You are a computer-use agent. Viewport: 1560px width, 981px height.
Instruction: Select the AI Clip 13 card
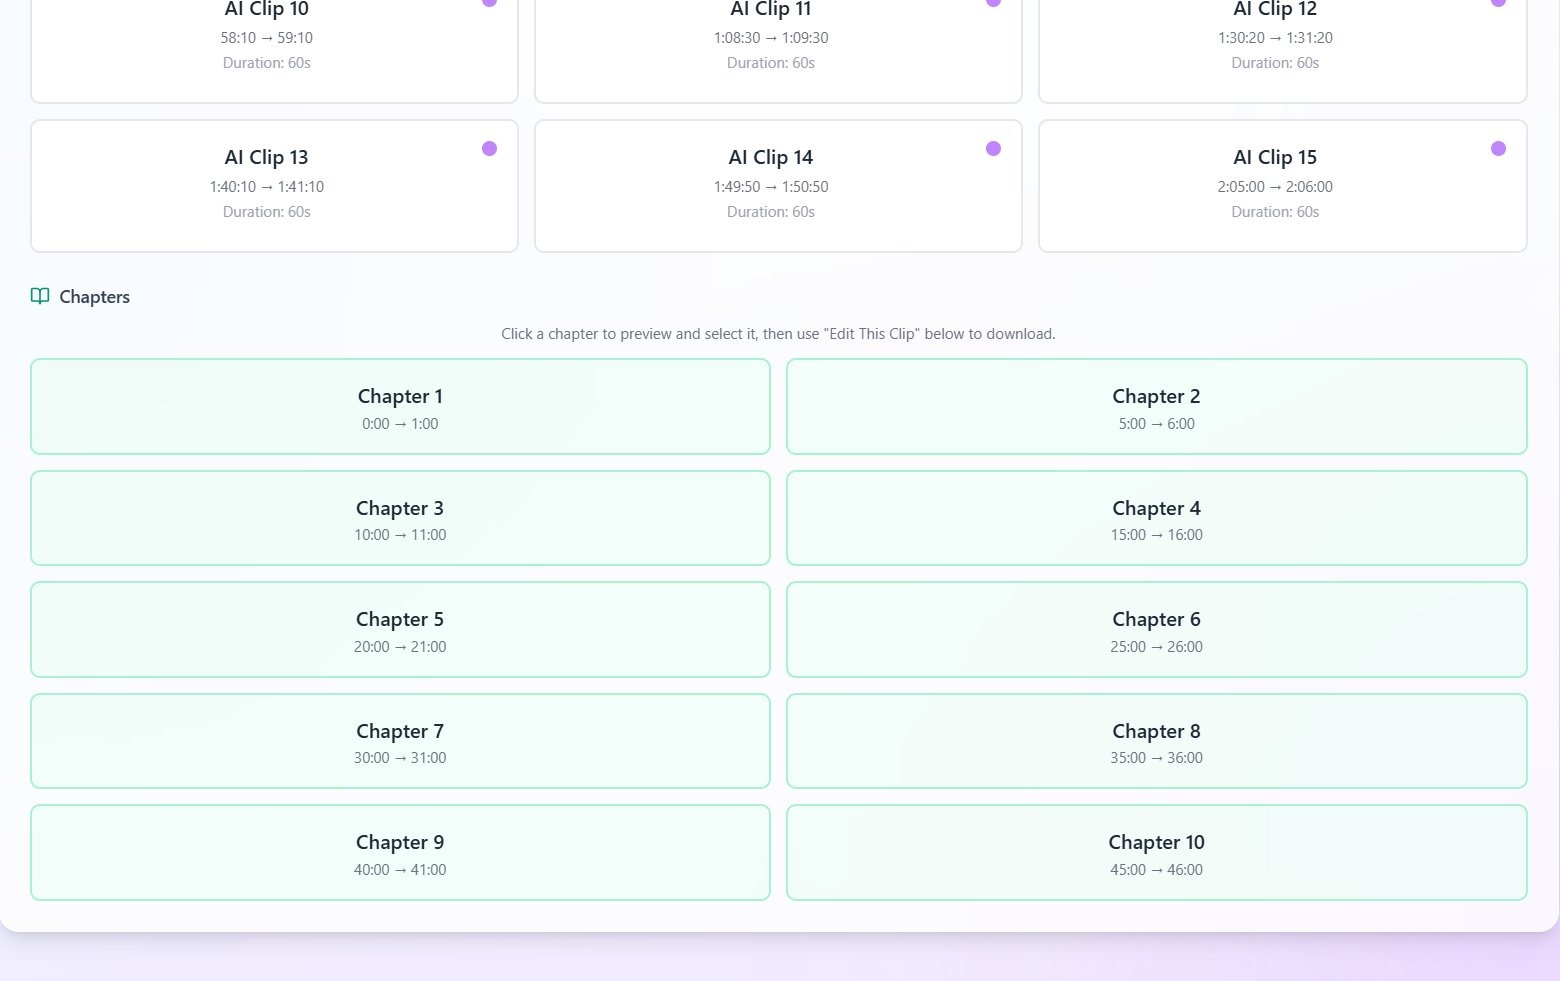(x=274, y=186)
